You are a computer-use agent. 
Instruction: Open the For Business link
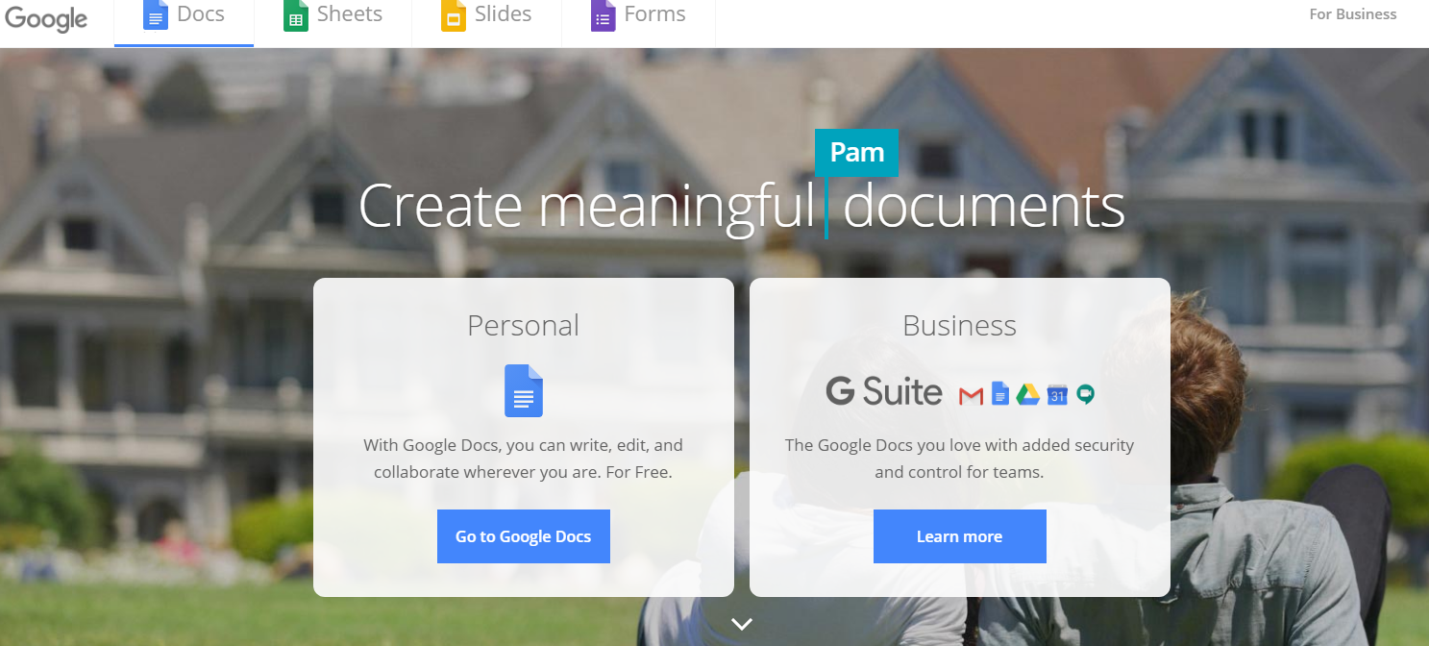[x=1353, y=14]
